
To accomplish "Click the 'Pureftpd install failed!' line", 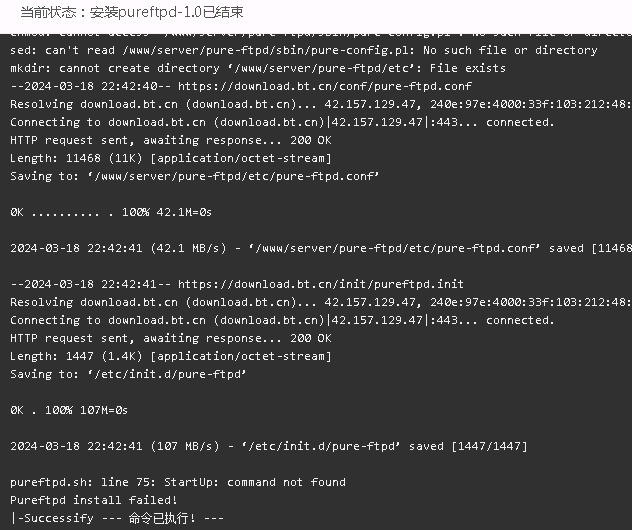I will (x=94, y=500).
